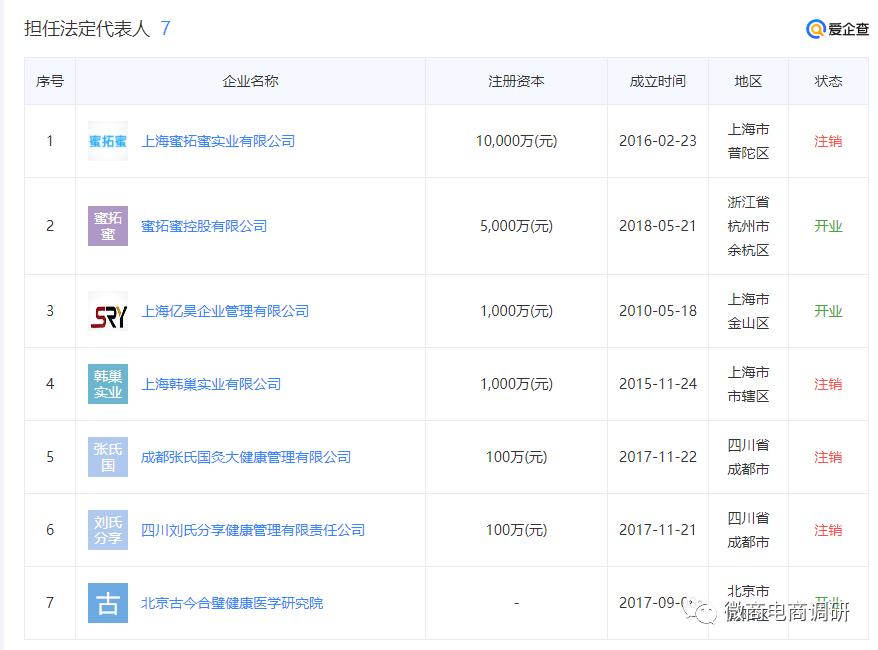The height and width of the screenshot is (650, 878).
Task: Click 1,000万(元) in the 上海亿昊 row
Action: 516,311
